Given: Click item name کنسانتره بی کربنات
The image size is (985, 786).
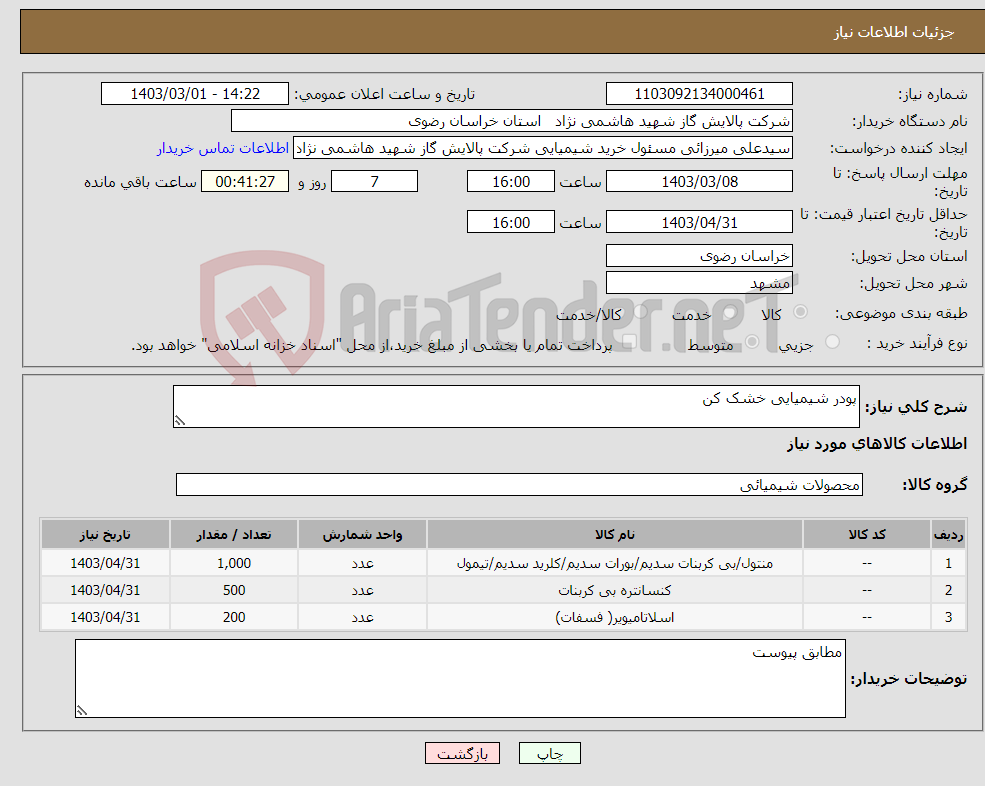Looking at the screenshot, I should (615, 590).
